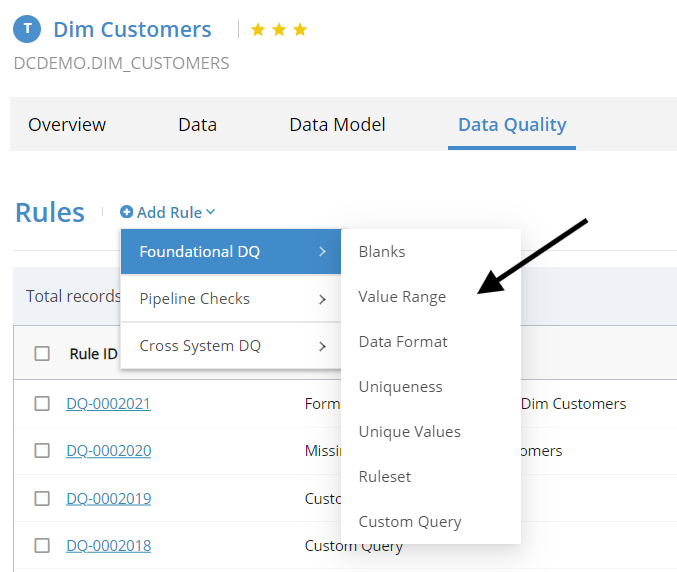Check the box for rule DQ-0002020

pyautogui.click(x=42, y=451)
